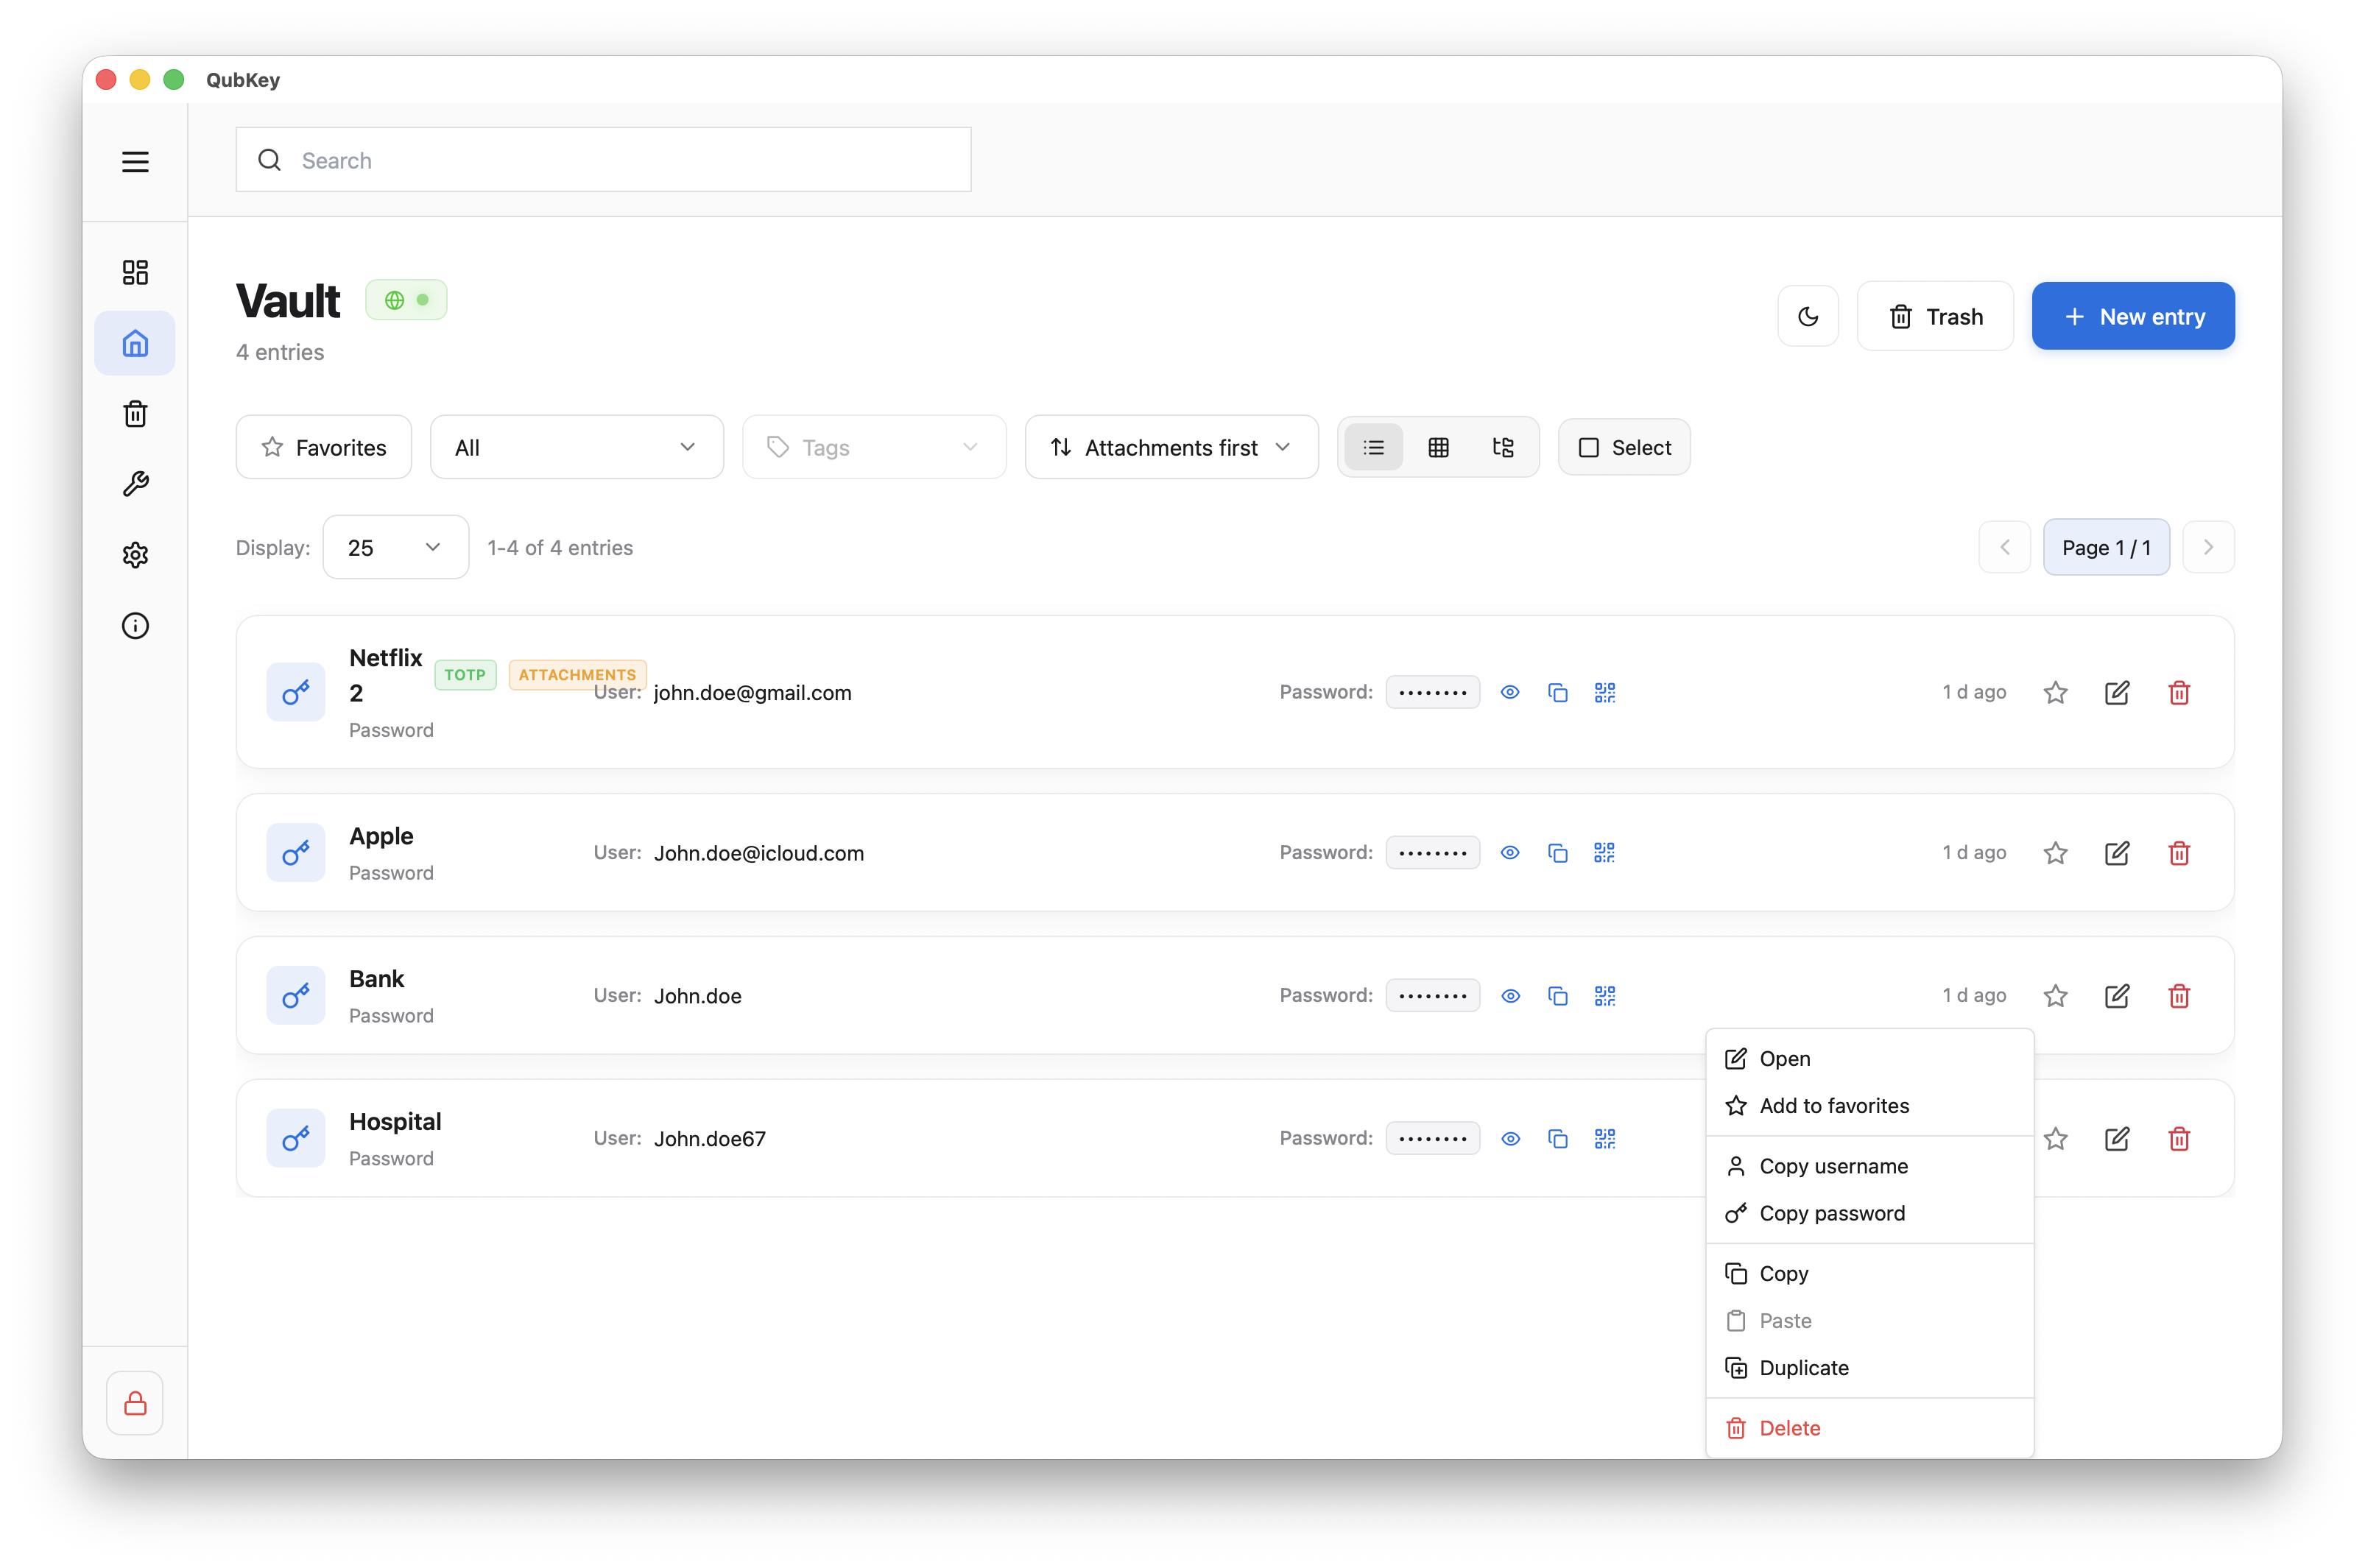Image resolution: width=2365 pixels, height=1568 pixels.
Task: Click the Page 1 / 1 indicator
Action: (x=2106, y=547)
